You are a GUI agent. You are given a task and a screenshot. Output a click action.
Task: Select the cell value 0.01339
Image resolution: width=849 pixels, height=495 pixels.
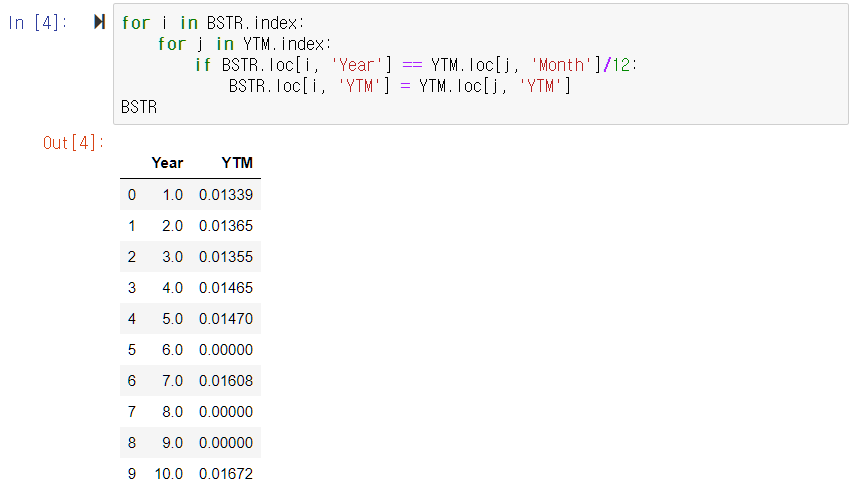point(226,195)
